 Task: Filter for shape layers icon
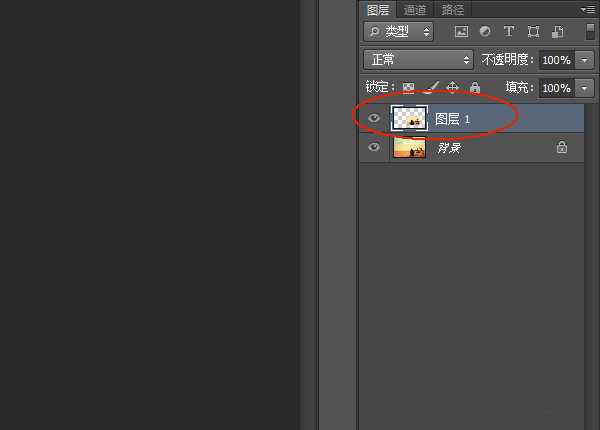533,32
